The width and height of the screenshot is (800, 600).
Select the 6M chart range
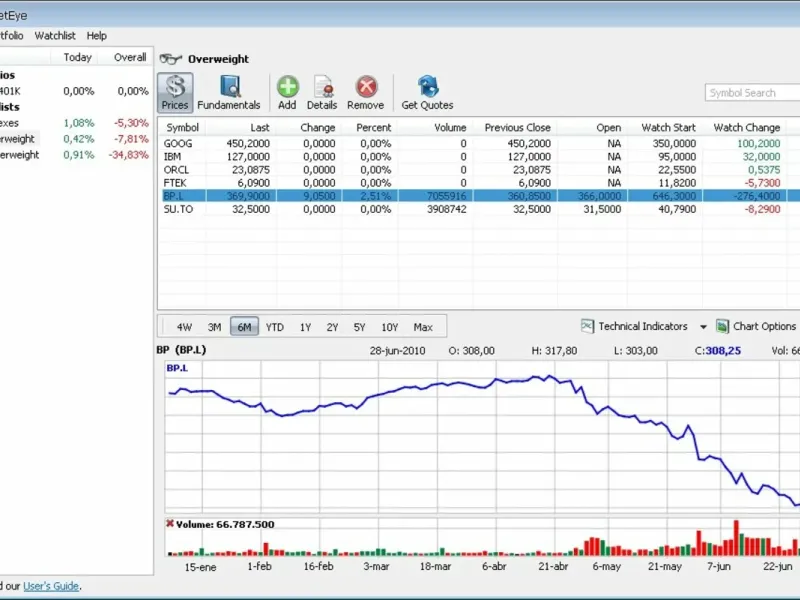coord(244,327)
